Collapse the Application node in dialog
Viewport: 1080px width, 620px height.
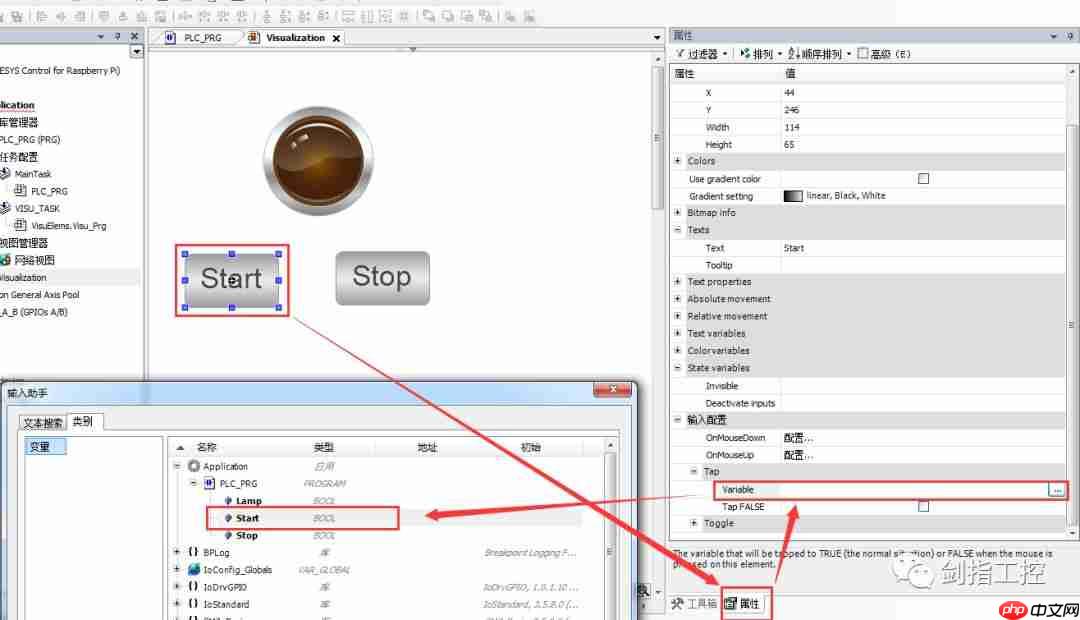pyautogui.click(x=177, y=466)
